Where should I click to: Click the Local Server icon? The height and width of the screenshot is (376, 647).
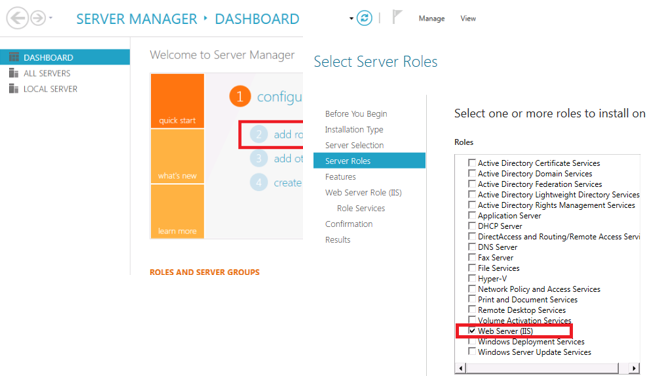pyautogui.click(x=14, y=88)
